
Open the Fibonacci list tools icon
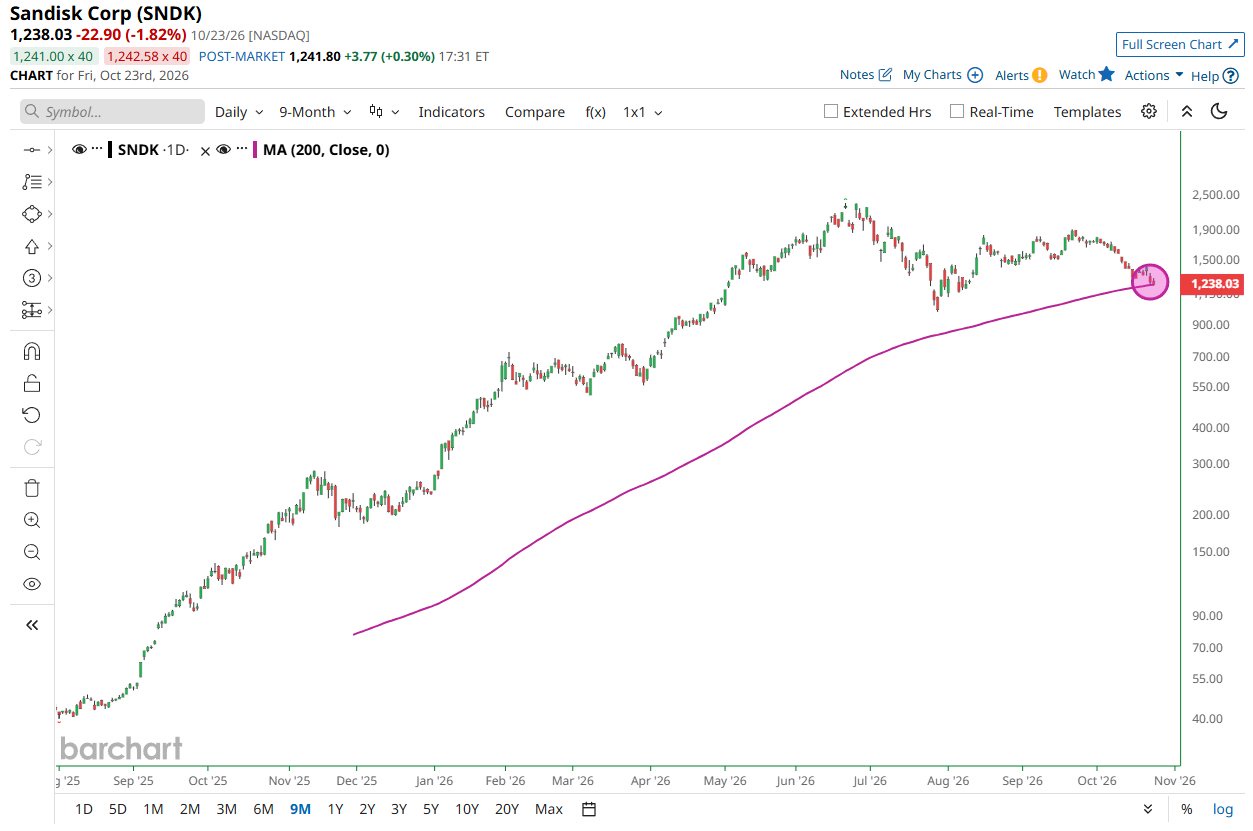31,182
